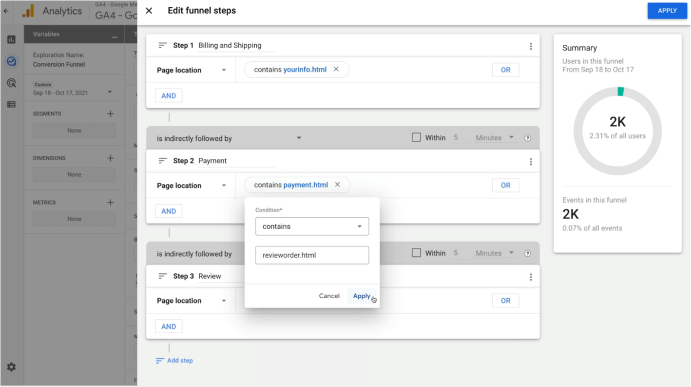Close the Edit funnel steps panel
Screen dimensions: 691x387
149,11
